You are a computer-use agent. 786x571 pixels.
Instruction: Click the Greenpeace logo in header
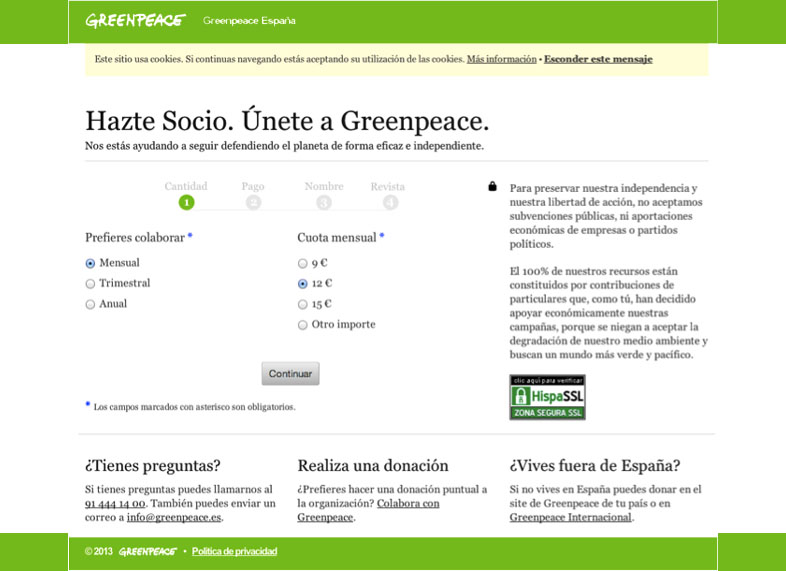click(135, 21)
